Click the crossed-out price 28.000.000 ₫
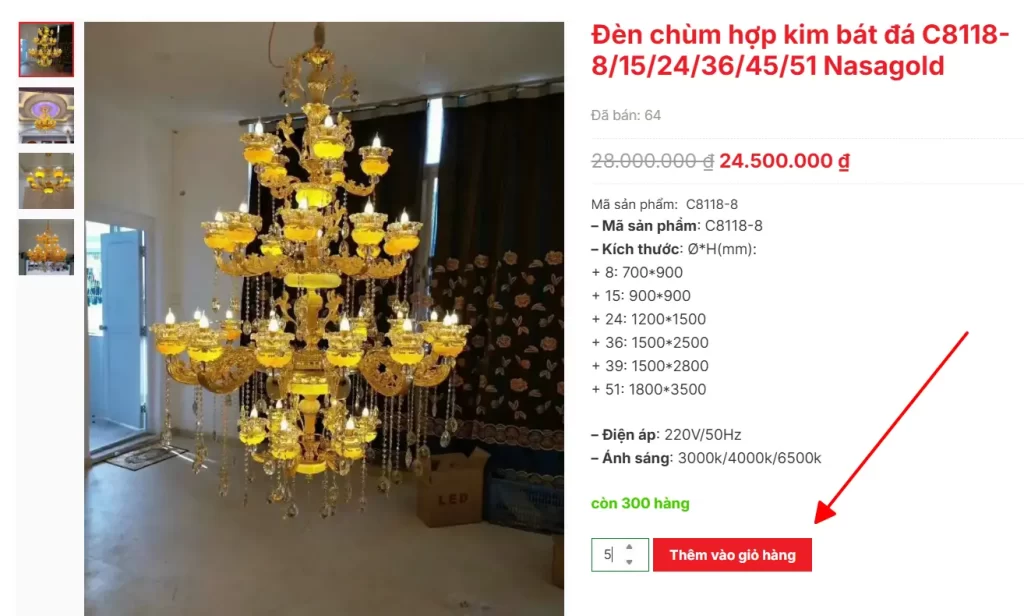 pyautogui.click(x=652, y=161)
